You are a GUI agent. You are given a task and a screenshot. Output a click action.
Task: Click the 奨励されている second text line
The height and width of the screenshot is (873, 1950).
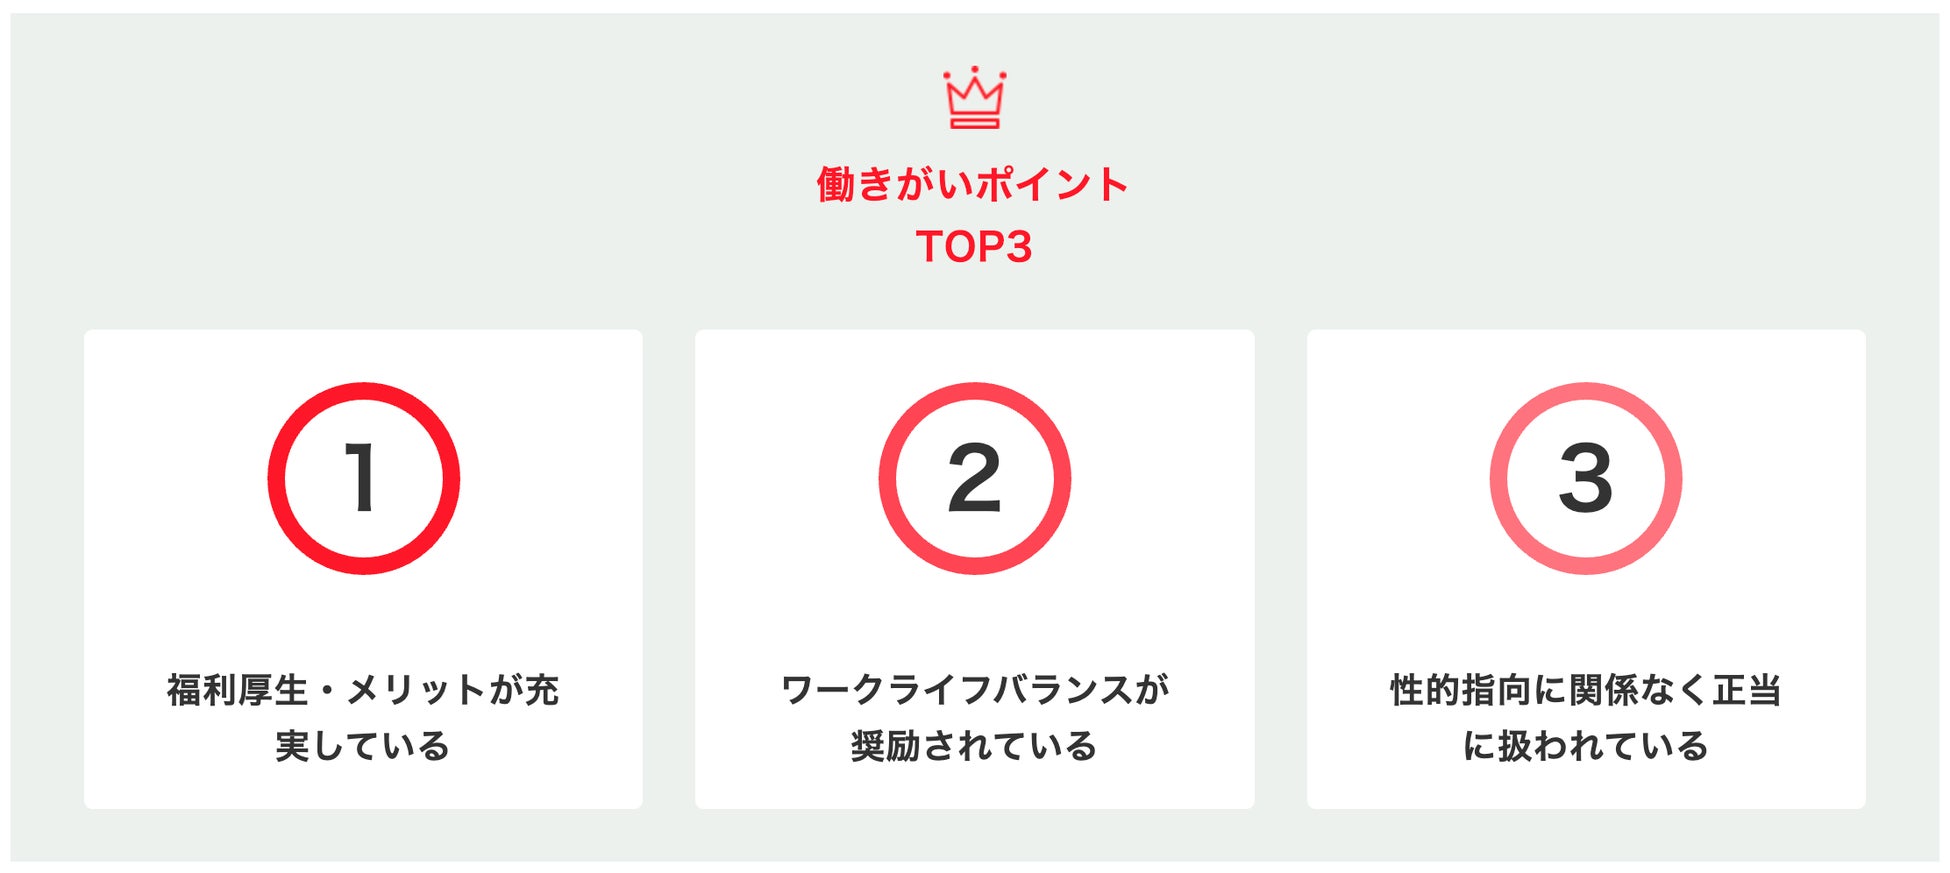coord(974,746)
